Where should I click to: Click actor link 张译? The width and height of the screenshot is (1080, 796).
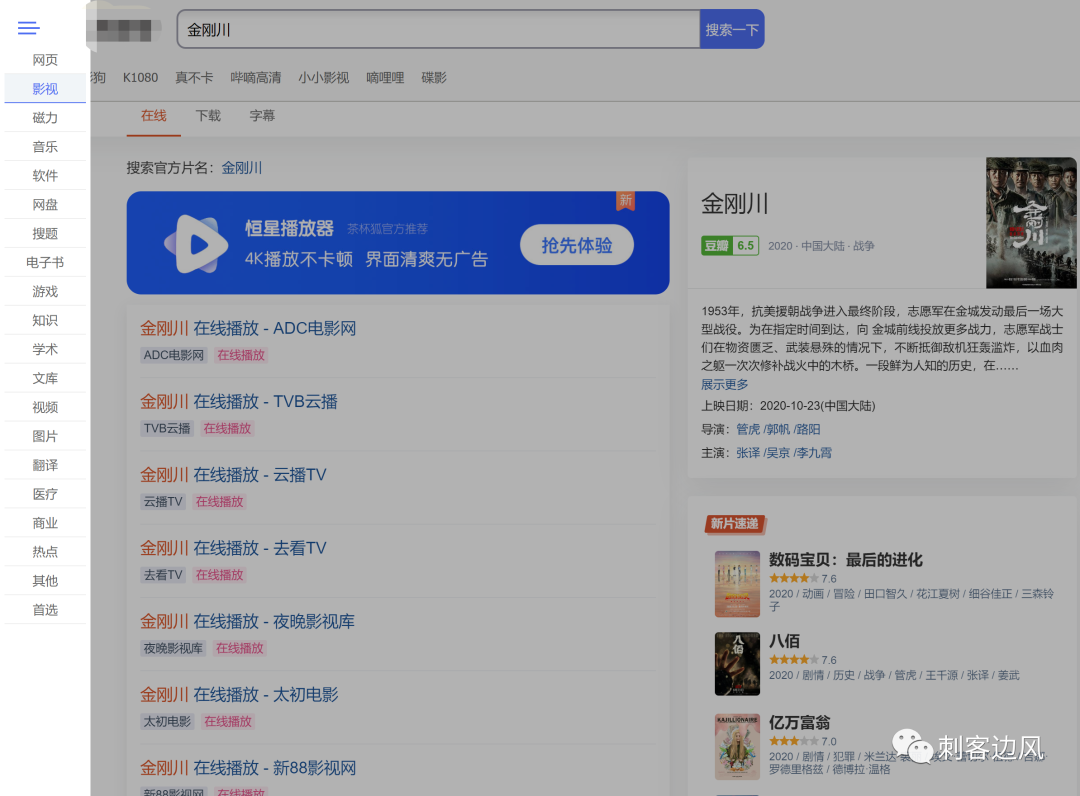pyautogui.click(x=748, y=452)
